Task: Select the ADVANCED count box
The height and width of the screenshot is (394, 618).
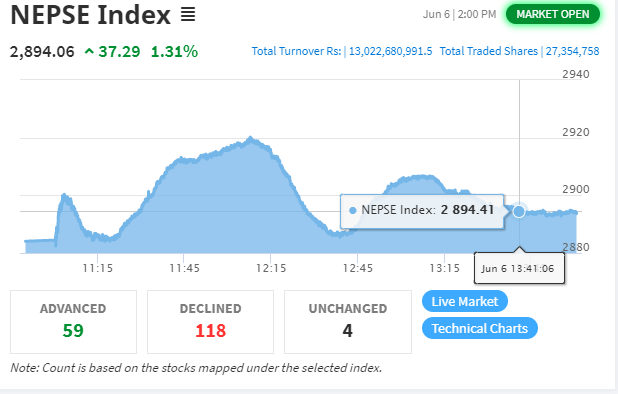Action: pos(73,322)
